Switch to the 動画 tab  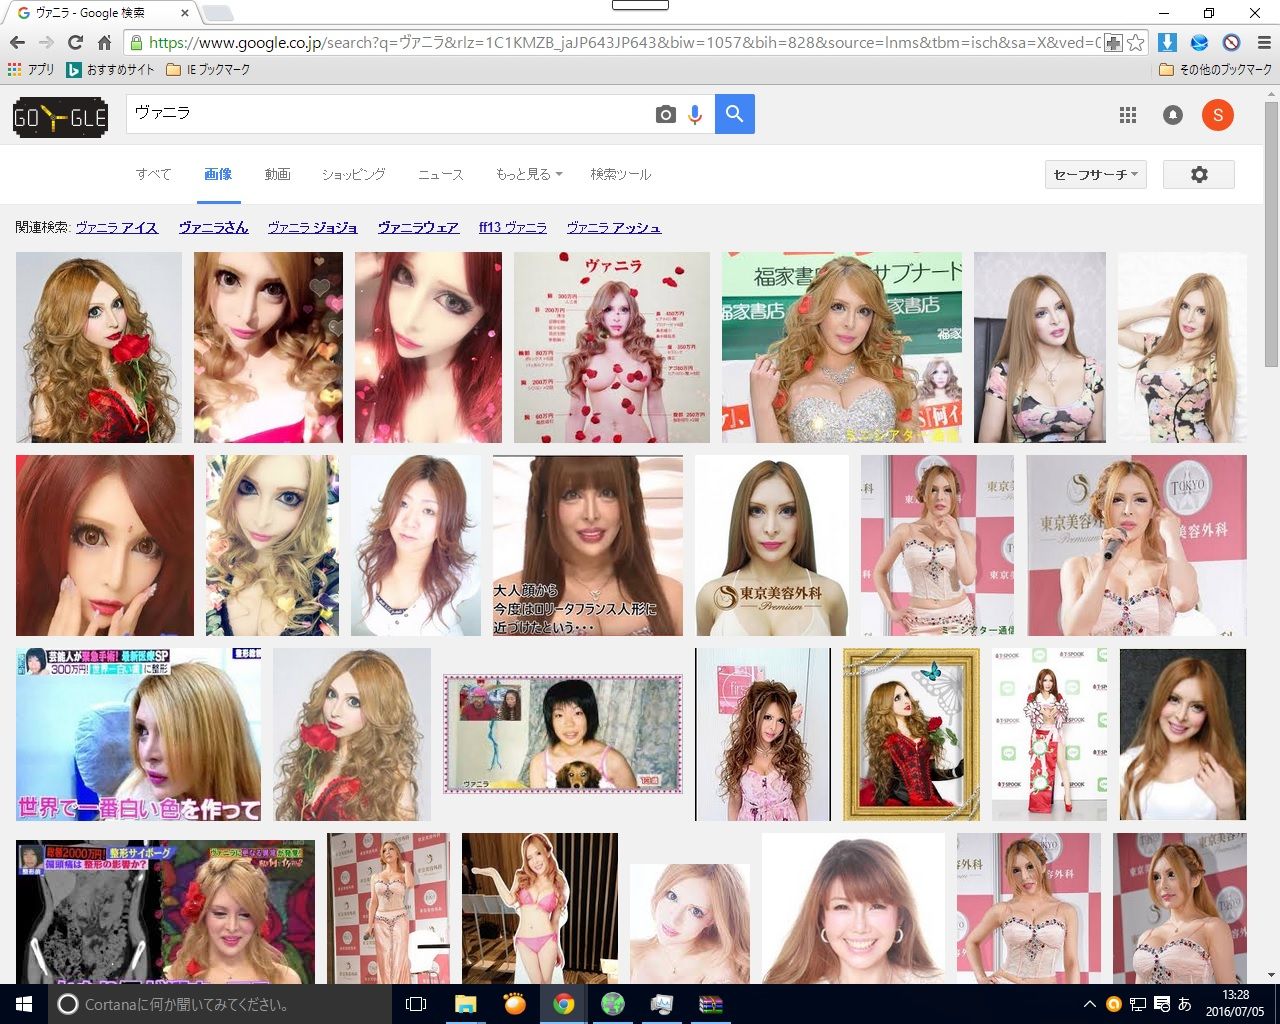(278, 174)
